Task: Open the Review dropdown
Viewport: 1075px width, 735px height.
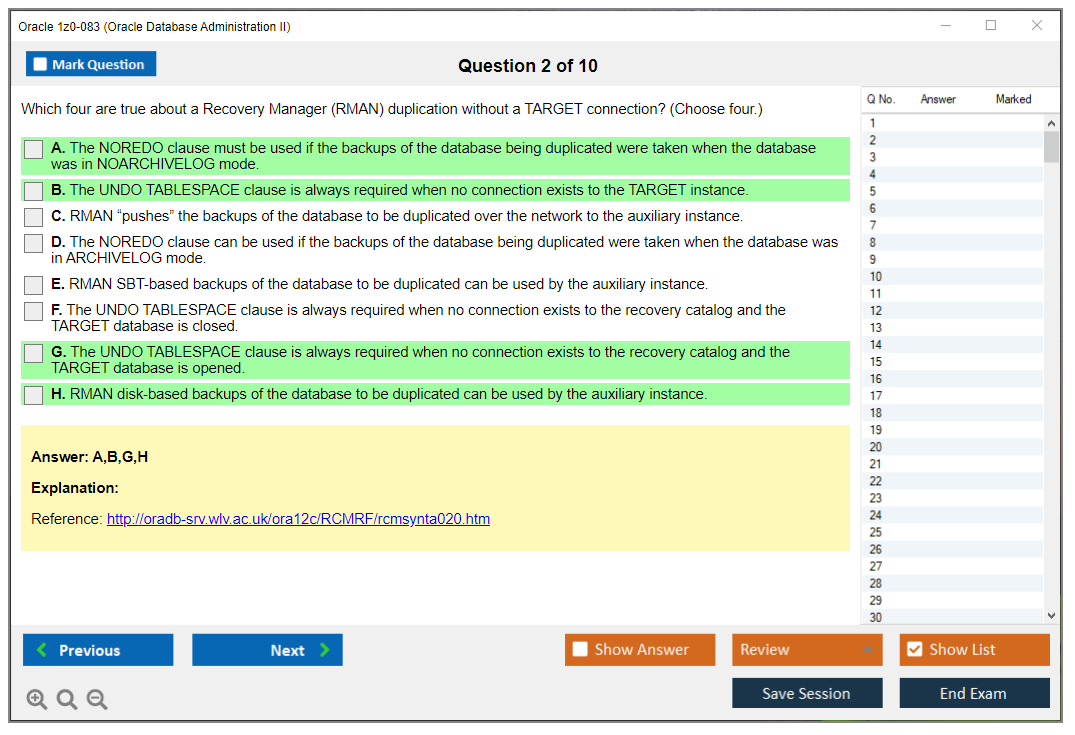Action: [806, 649]
